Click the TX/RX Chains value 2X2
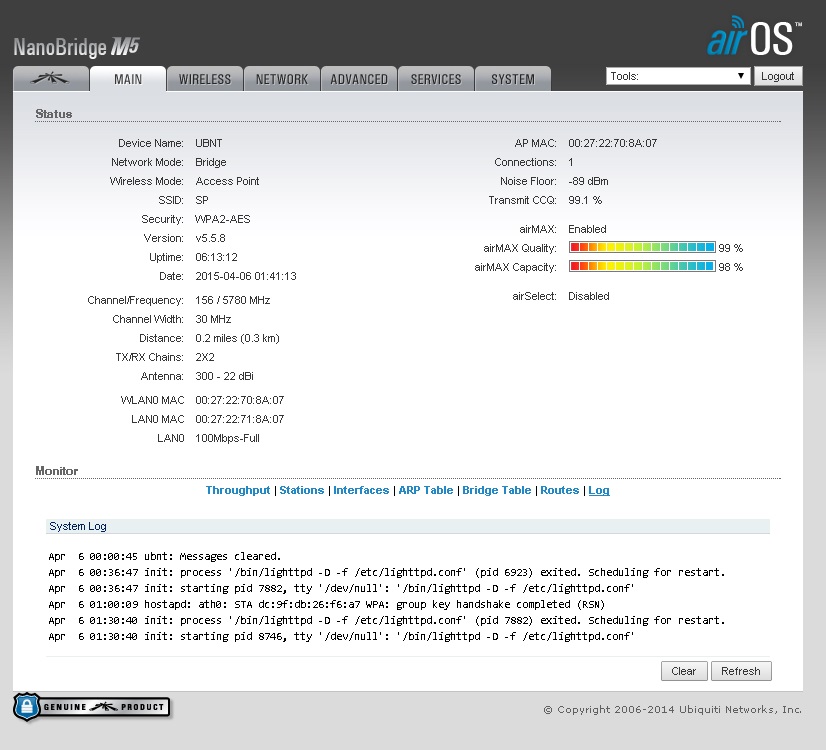Viewport: 826px width, 750px height. (205, 357)
